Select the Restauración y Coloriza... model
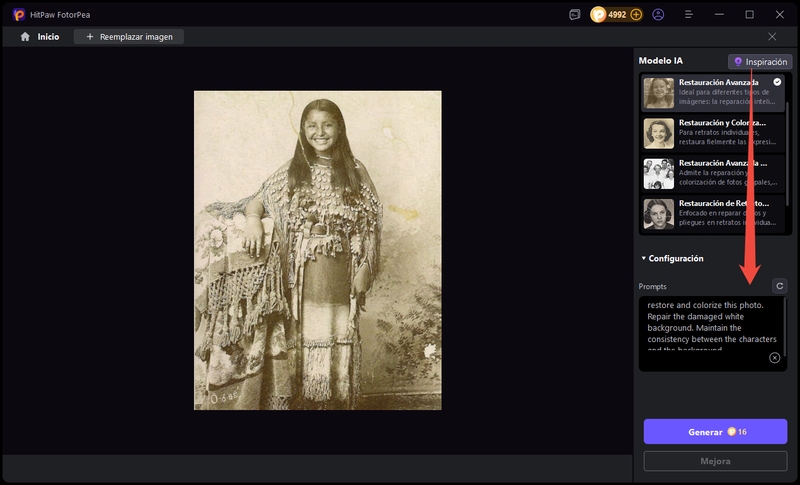Screen dimensions: 800x485 click(712, 133)
